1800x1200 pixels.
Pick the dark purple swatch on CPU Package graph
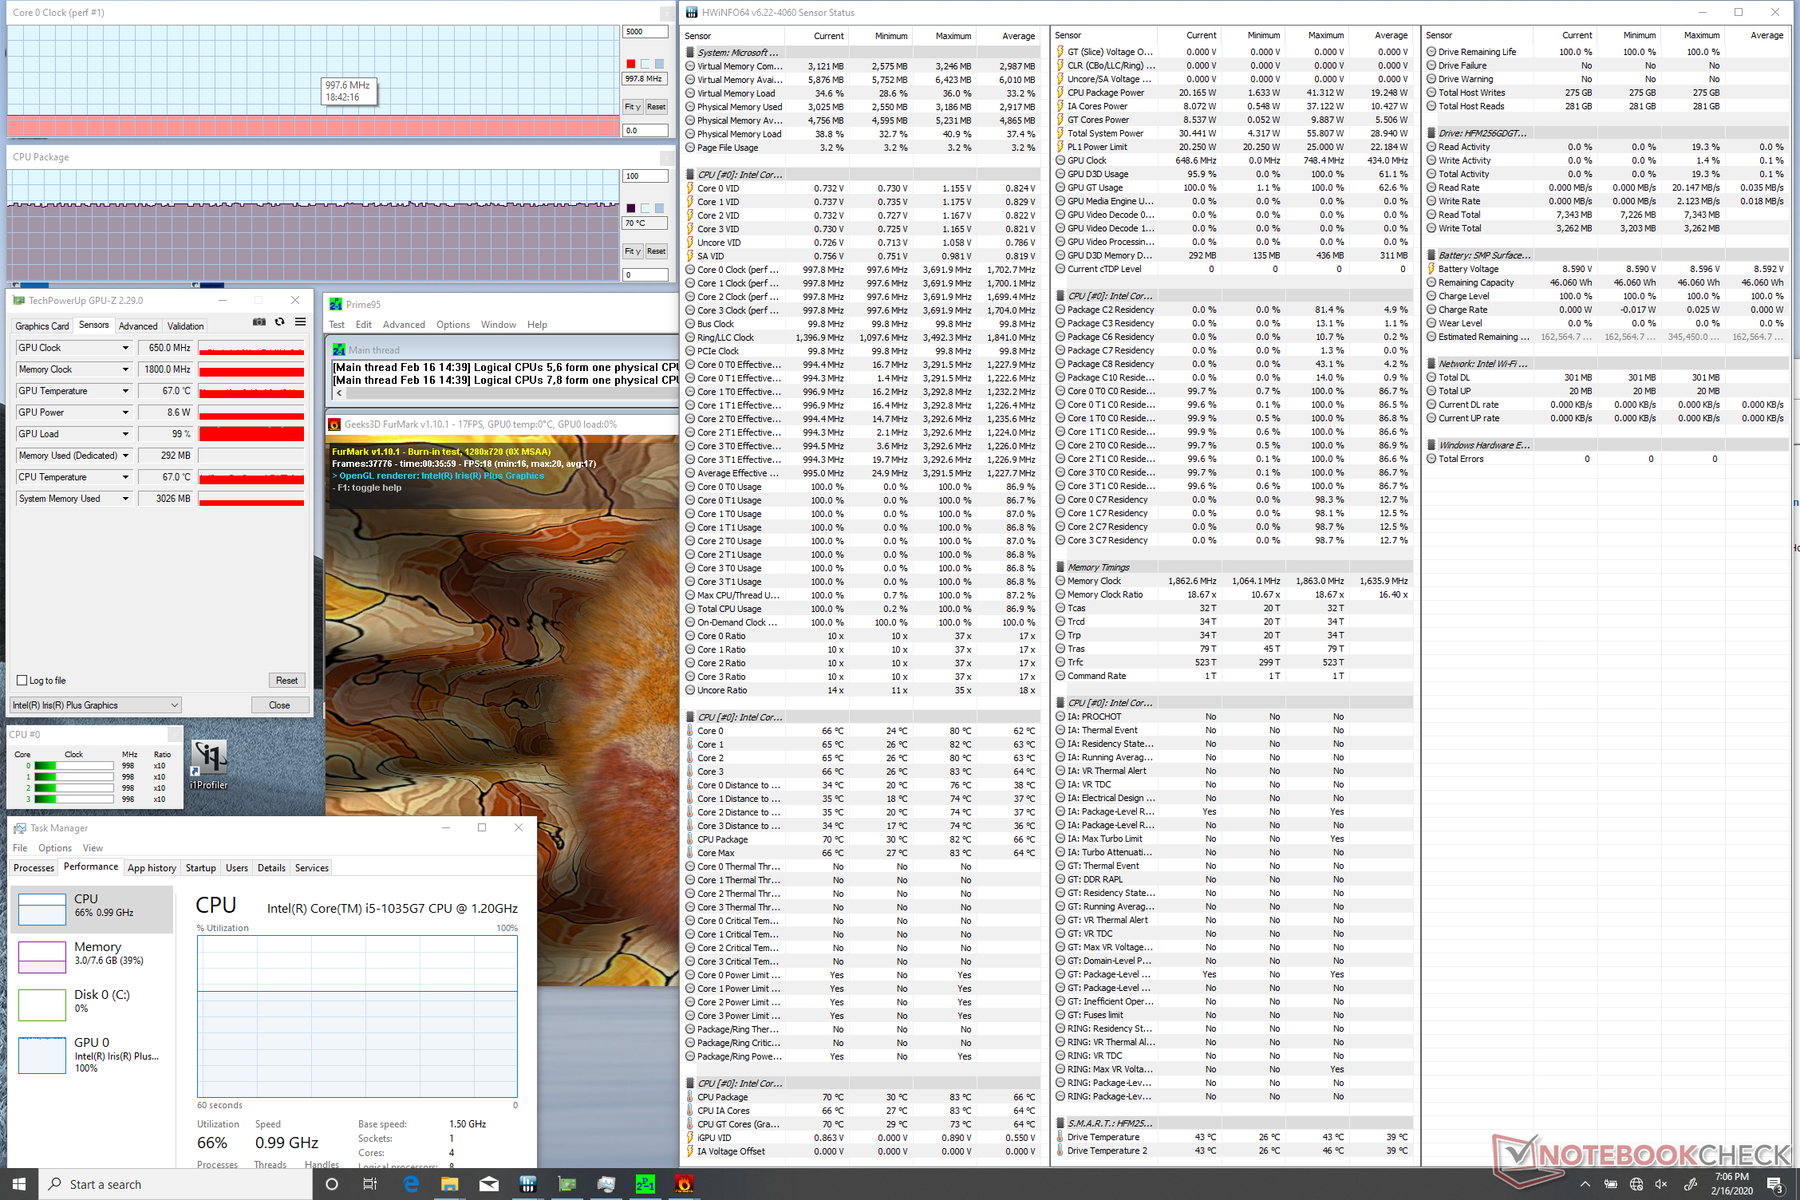tap(631, 208)
